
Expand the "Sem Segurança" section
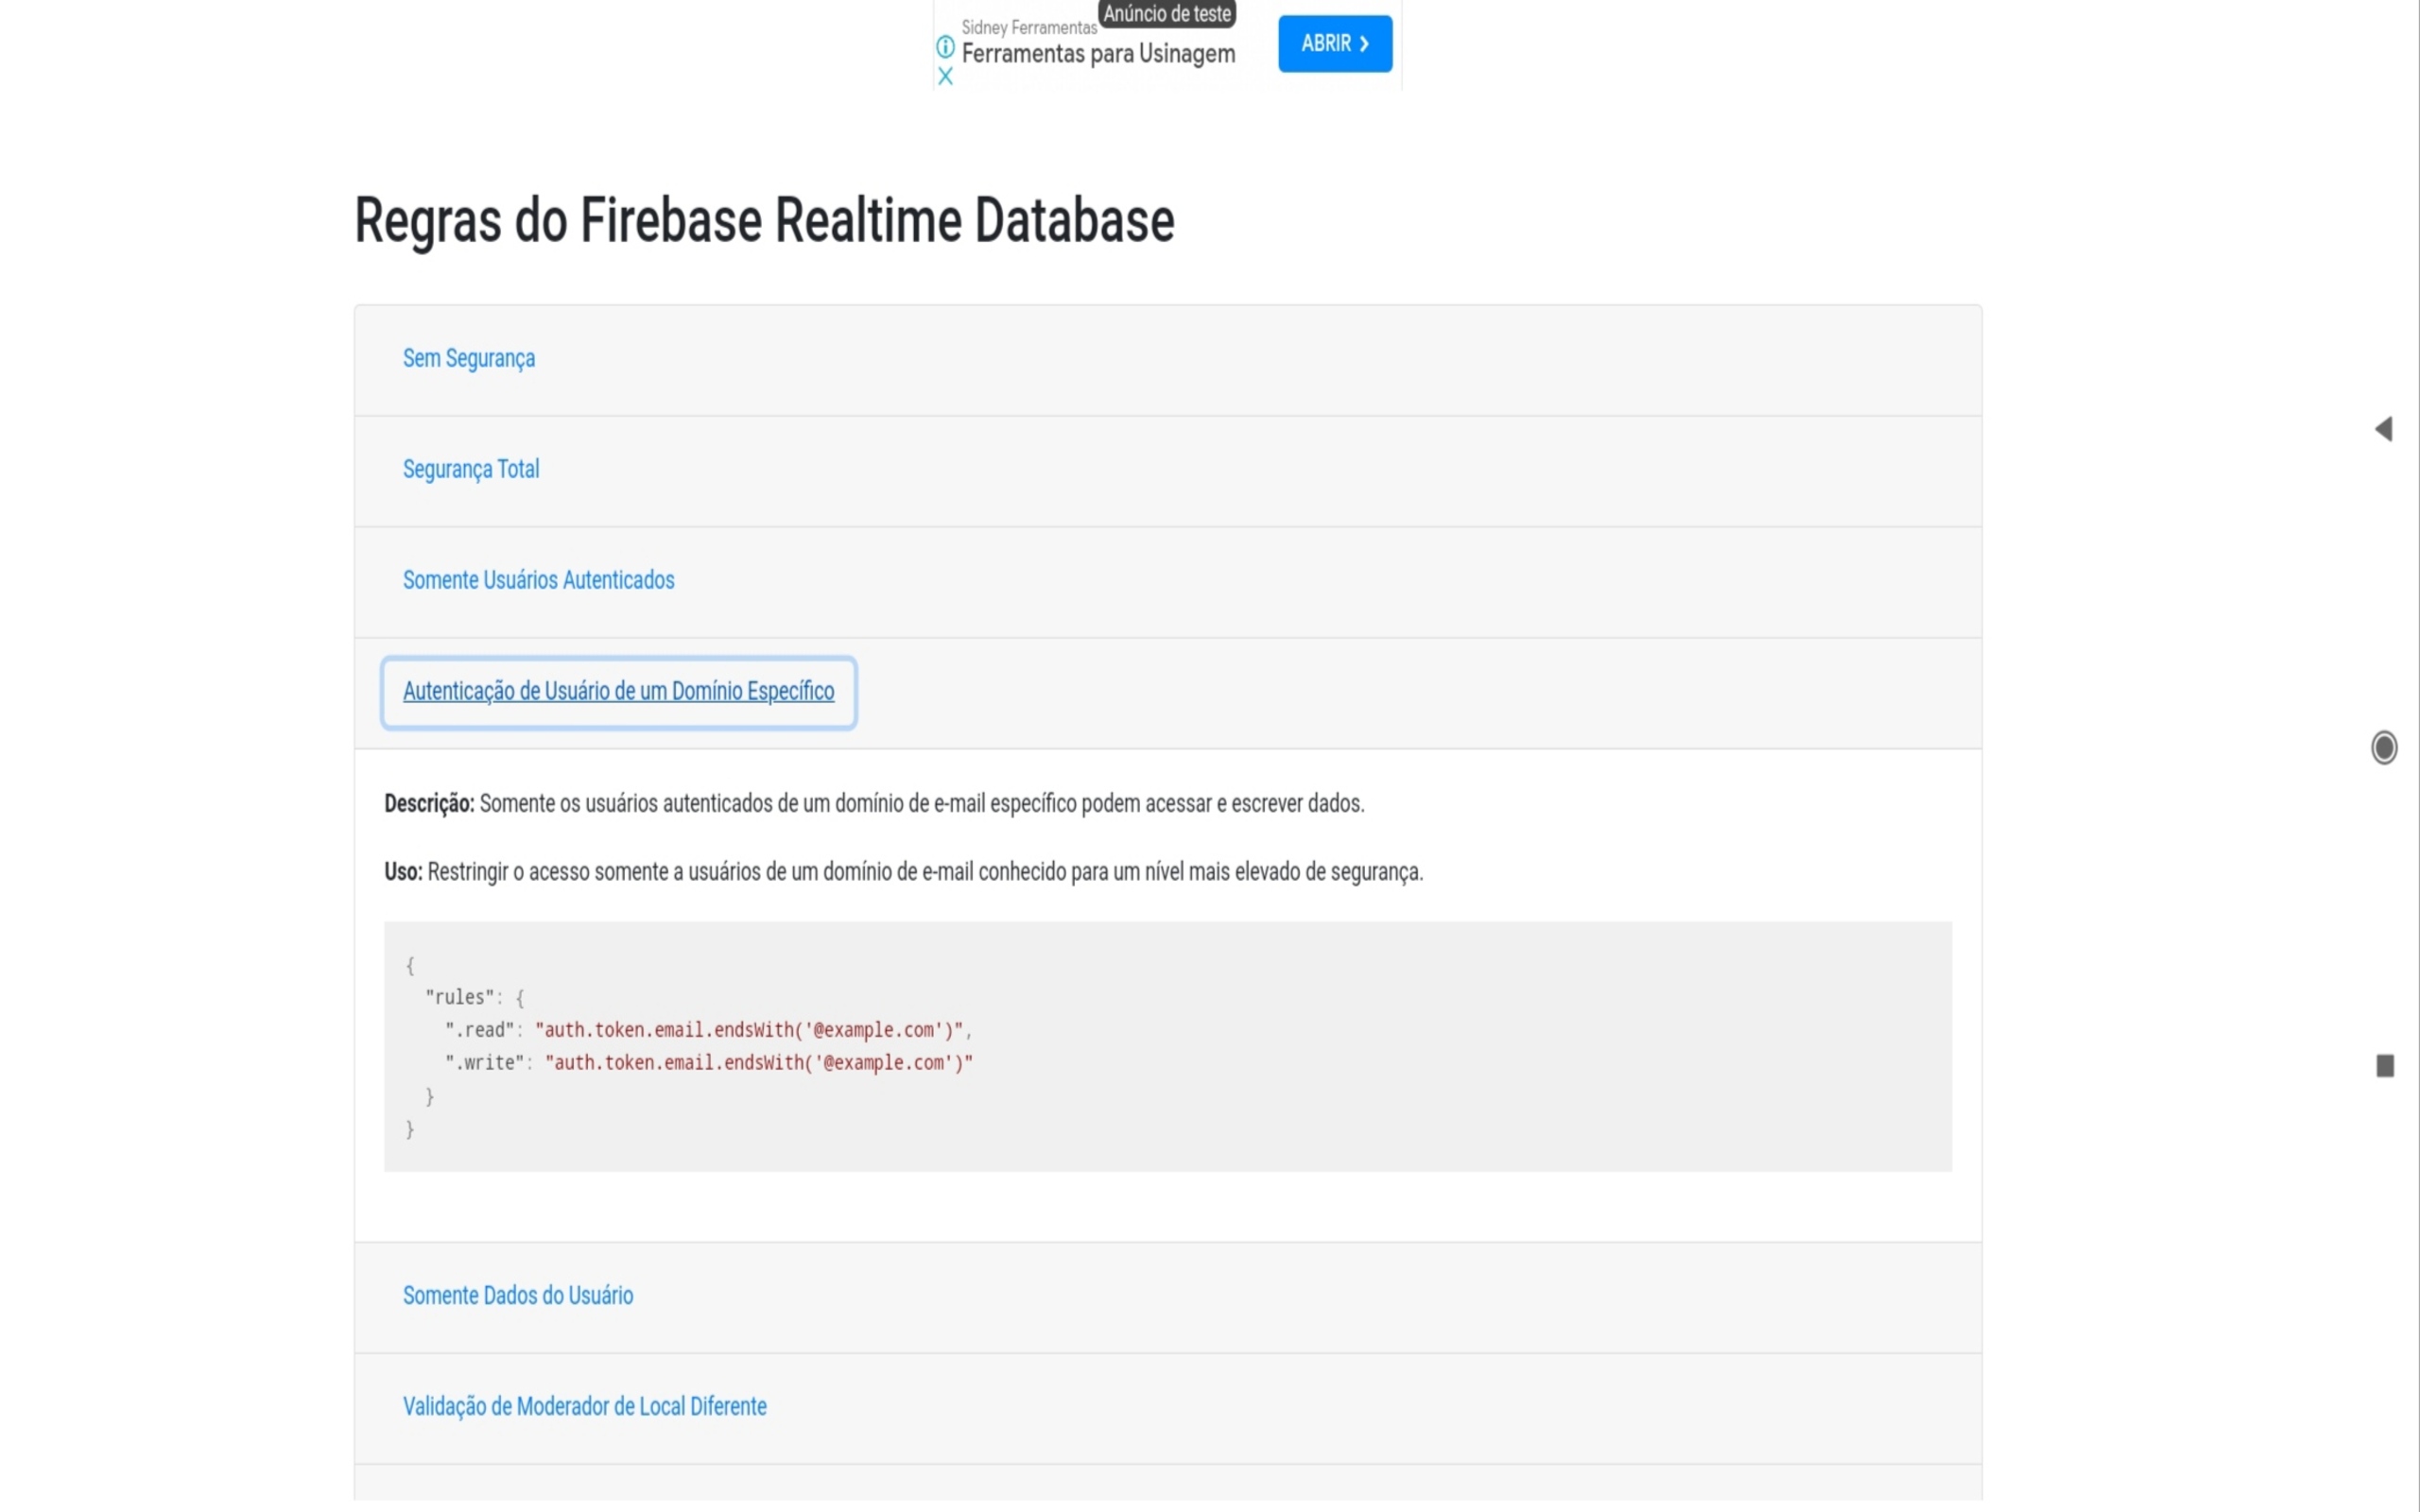click(468, 358)
